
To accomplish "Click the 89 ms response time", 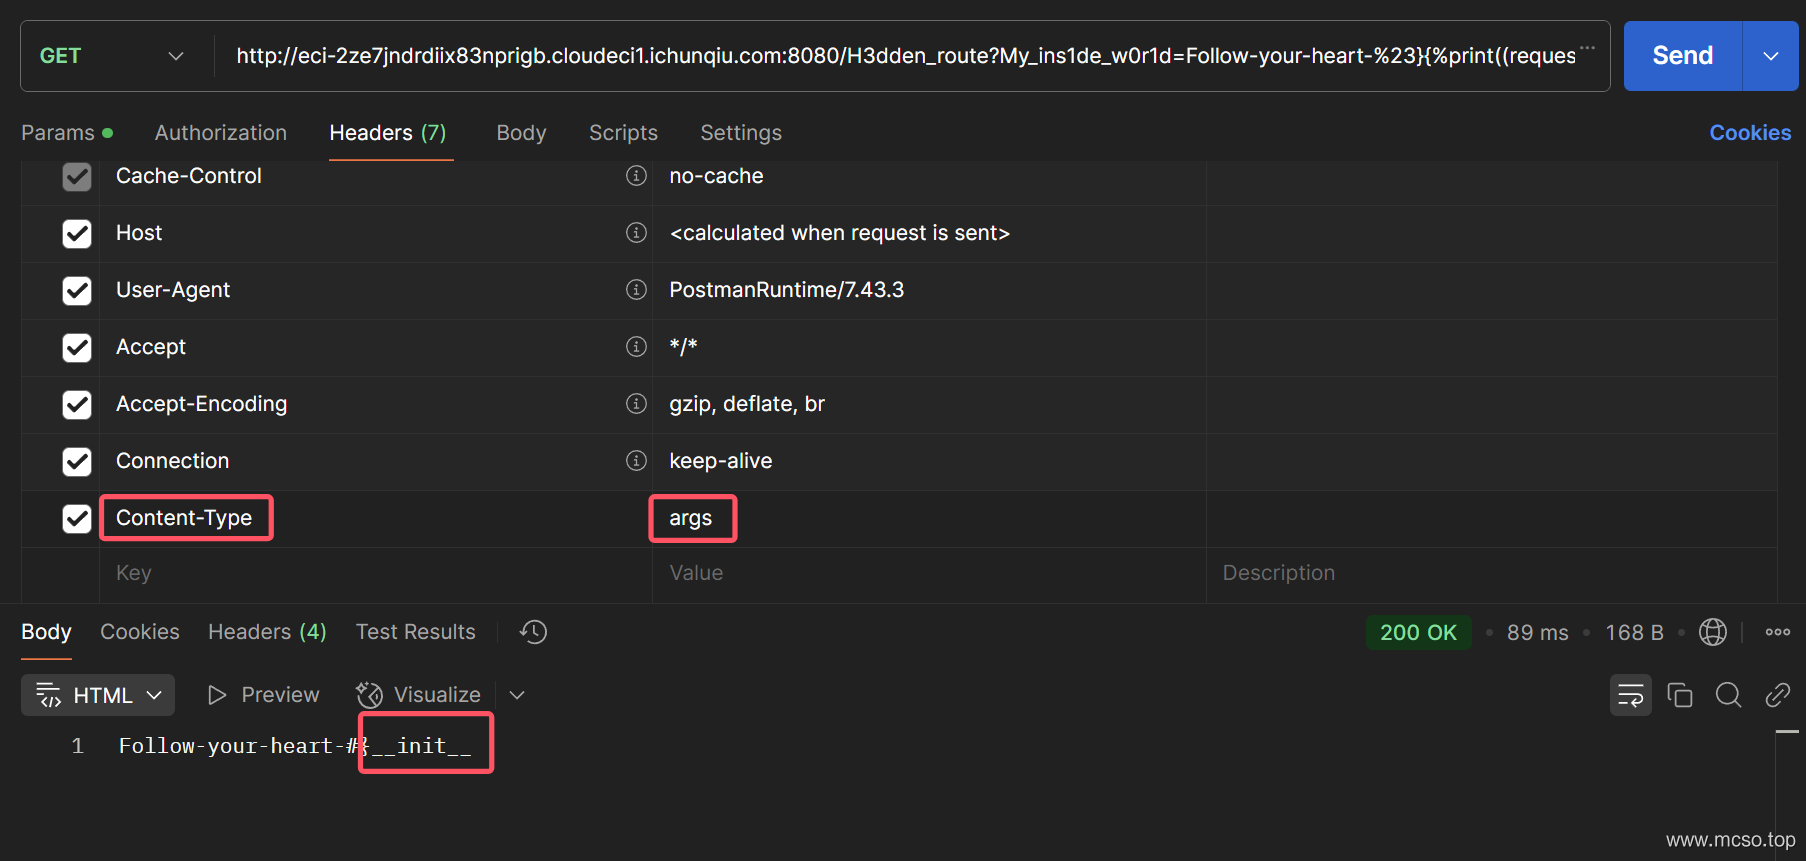I will click(1537, 633).
